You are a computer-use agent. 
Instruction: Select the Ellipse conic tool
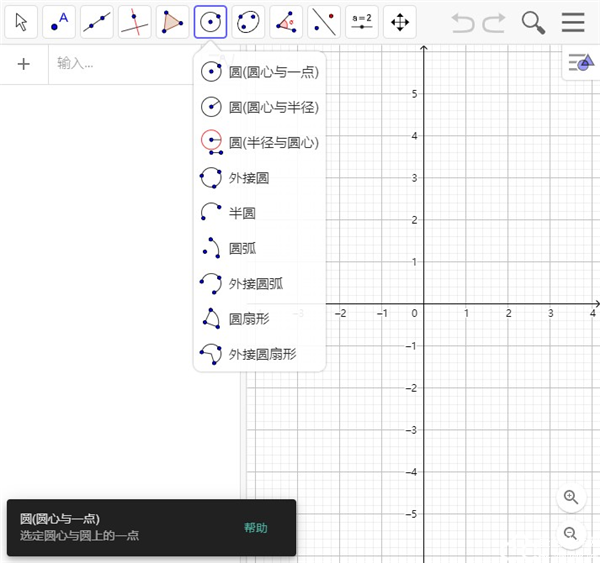[249, 21]
